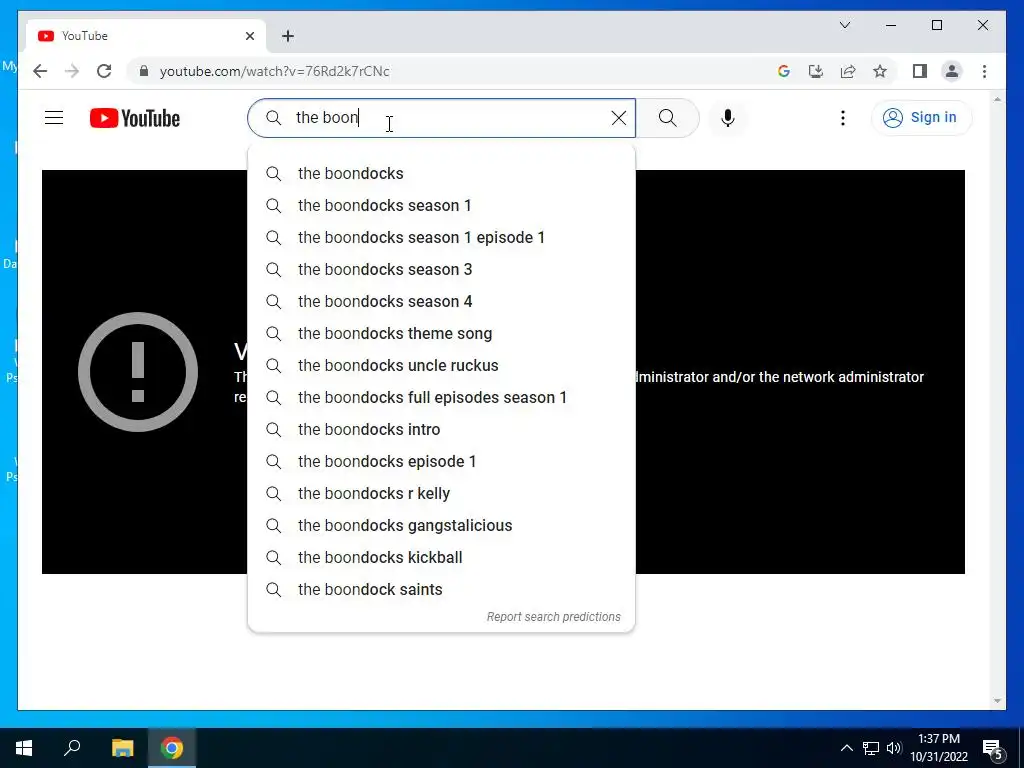Open Chrome side panel

pos(920,71)
